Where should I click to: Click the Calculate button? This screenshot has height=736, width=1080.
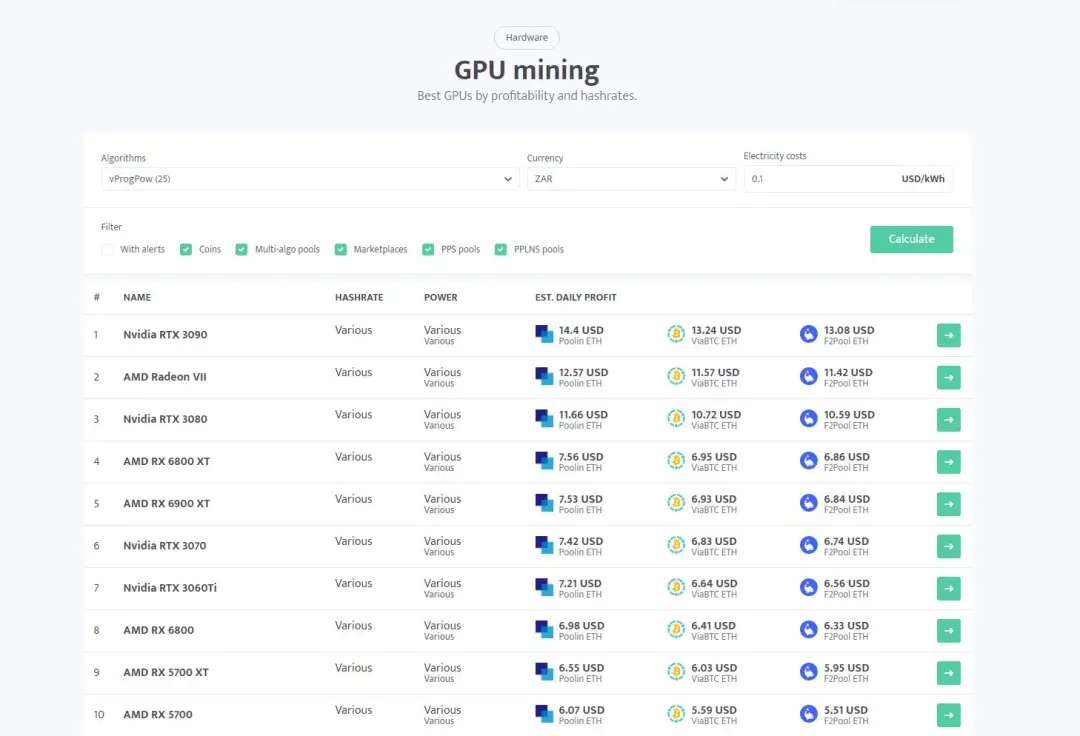click(x=911, y=239)
